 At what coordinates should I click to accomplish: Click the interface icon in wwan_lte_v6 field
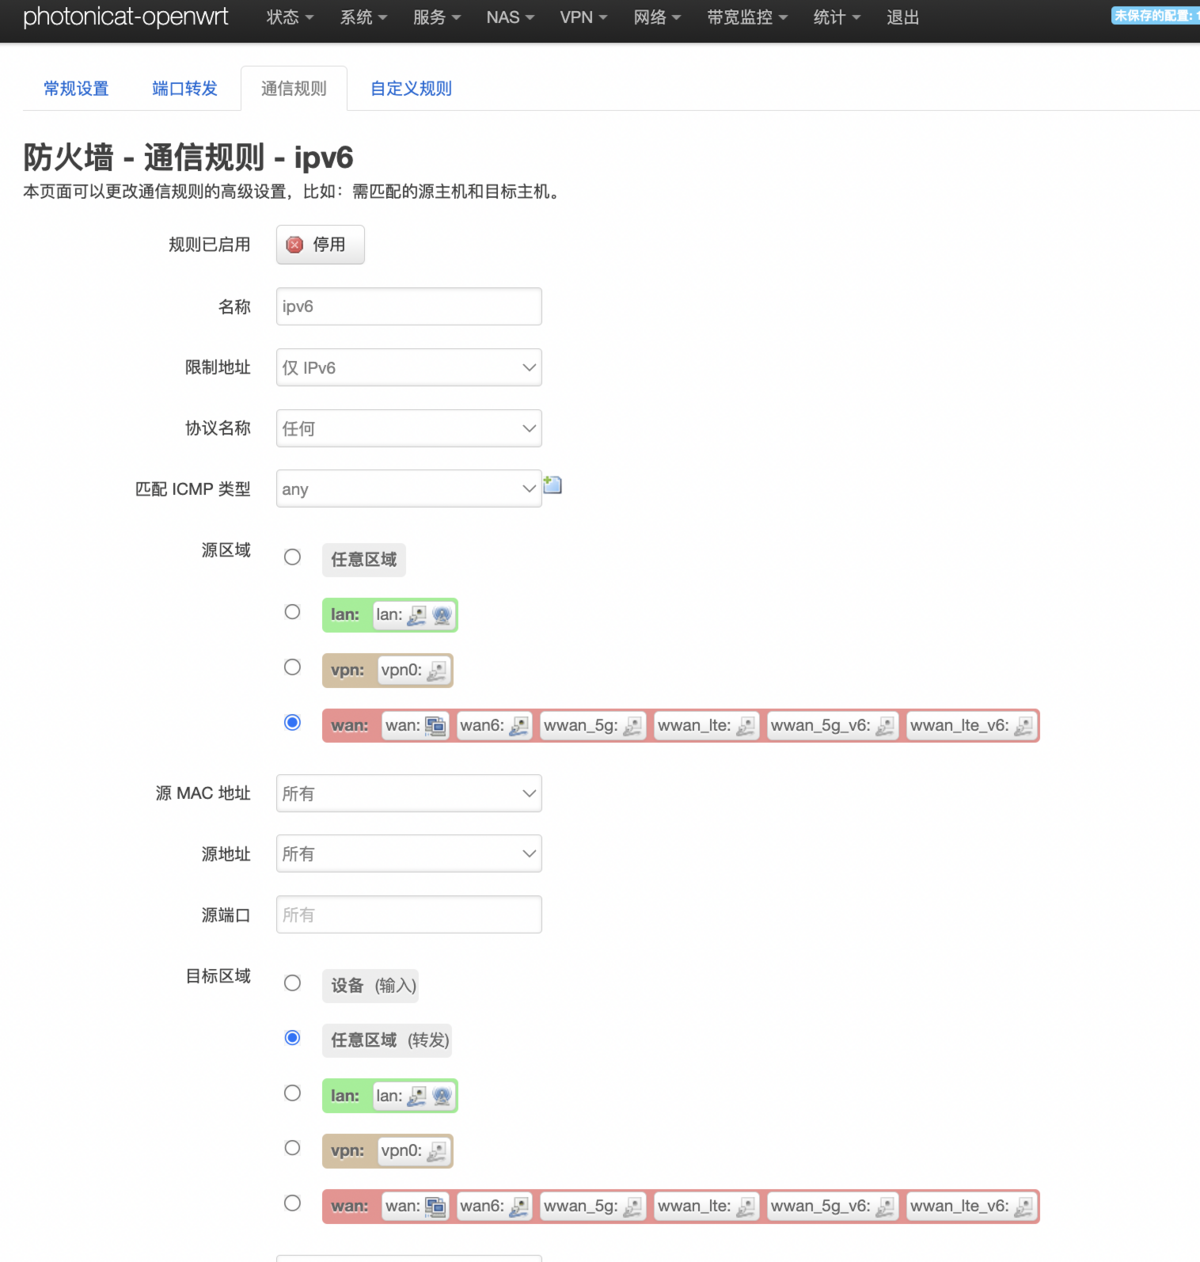(1022, 725)
